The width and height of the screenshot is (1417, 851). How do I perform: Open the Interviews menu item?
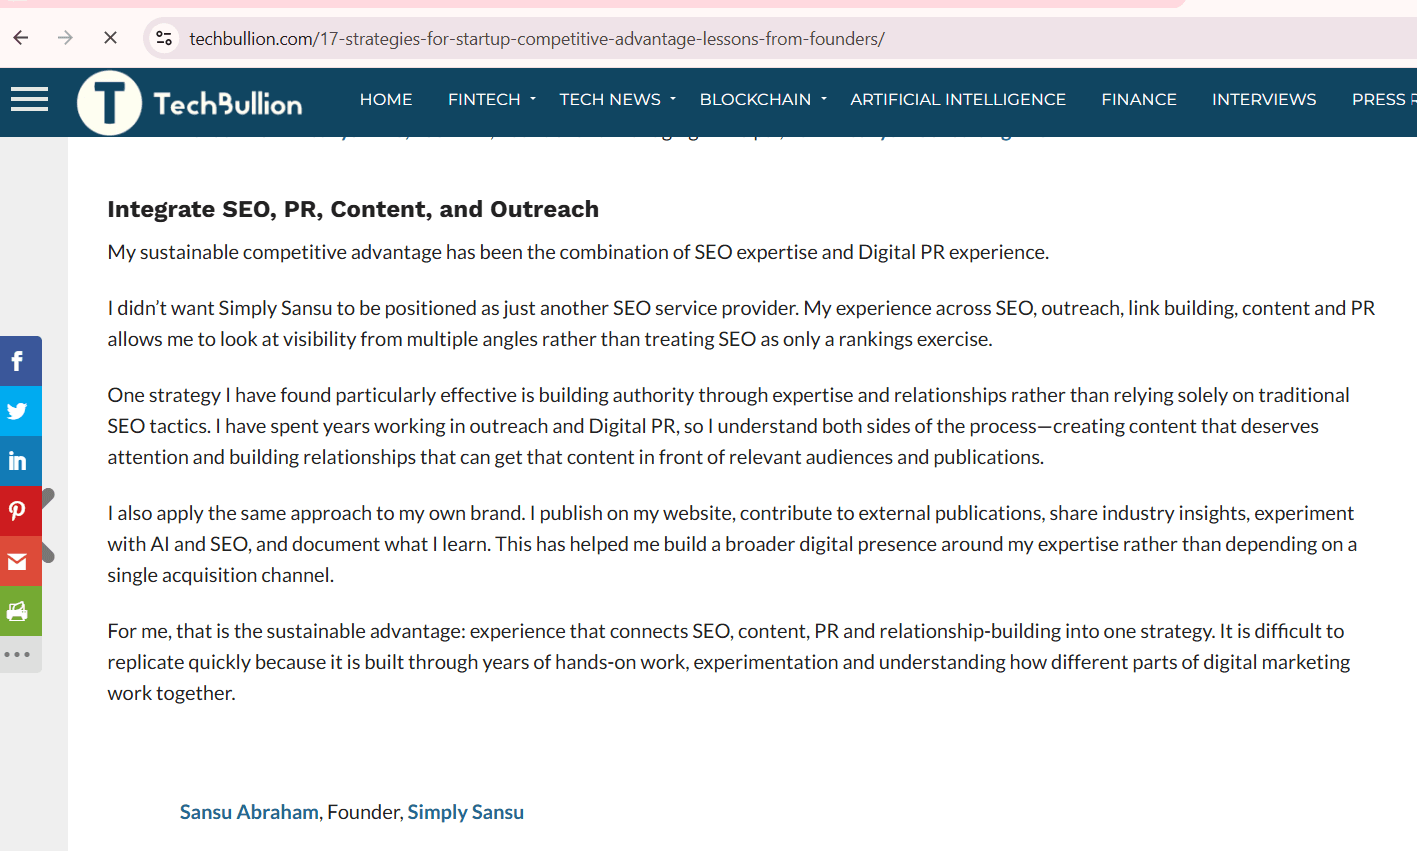[1264, 99]
